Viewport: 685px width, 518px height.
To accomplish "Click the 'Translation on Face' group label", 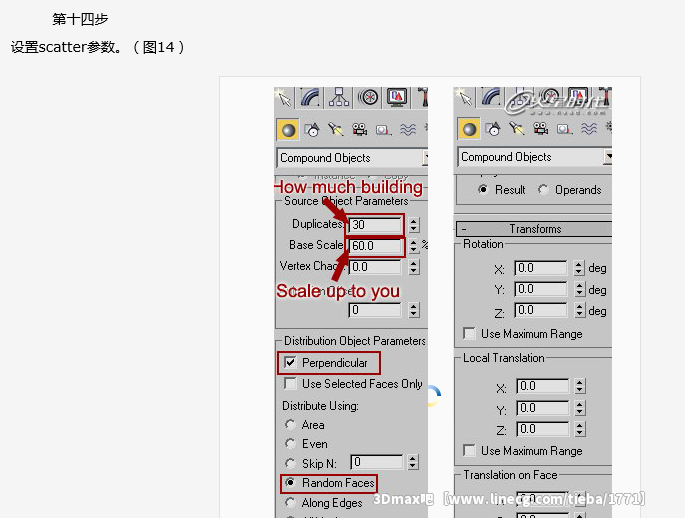I will (510, 475).
